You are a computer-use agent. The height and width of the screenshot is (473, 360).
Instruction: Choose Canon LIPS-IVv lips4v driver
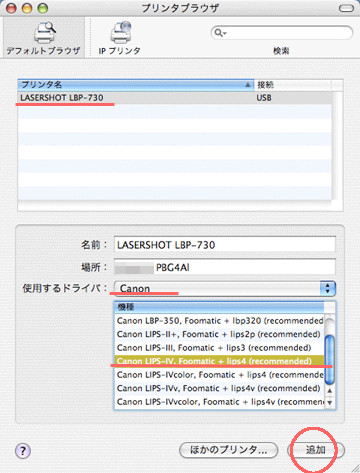click(219, 388)
